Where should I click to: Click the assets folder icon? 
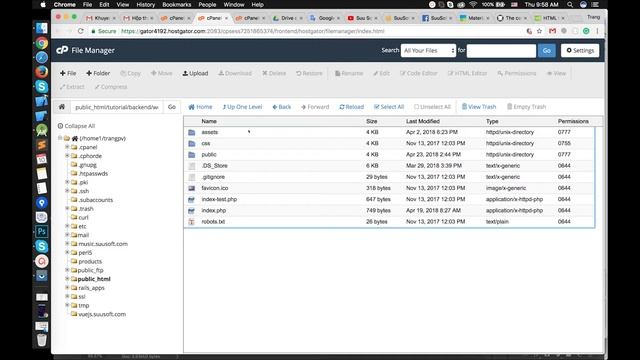pyautogui.click(x=191, y=133)
